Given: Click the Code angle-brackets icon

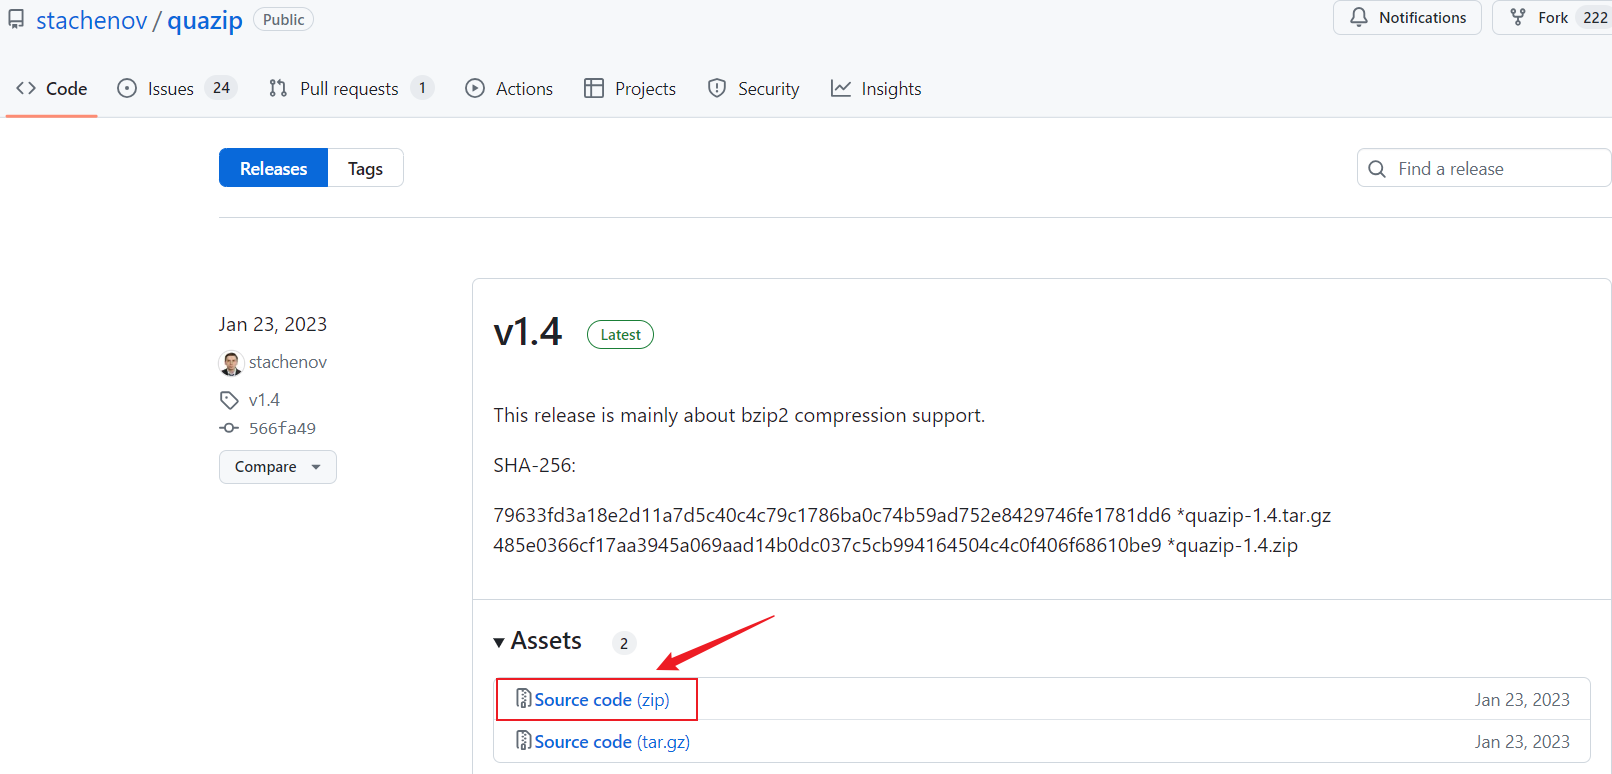Looking at the screenshot, I should pos(26,88).
